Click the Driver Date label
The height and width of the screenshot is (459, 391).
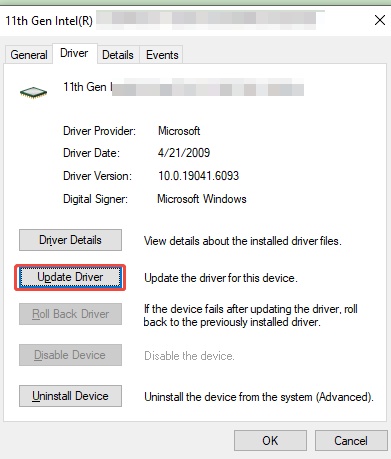(91, 153)
